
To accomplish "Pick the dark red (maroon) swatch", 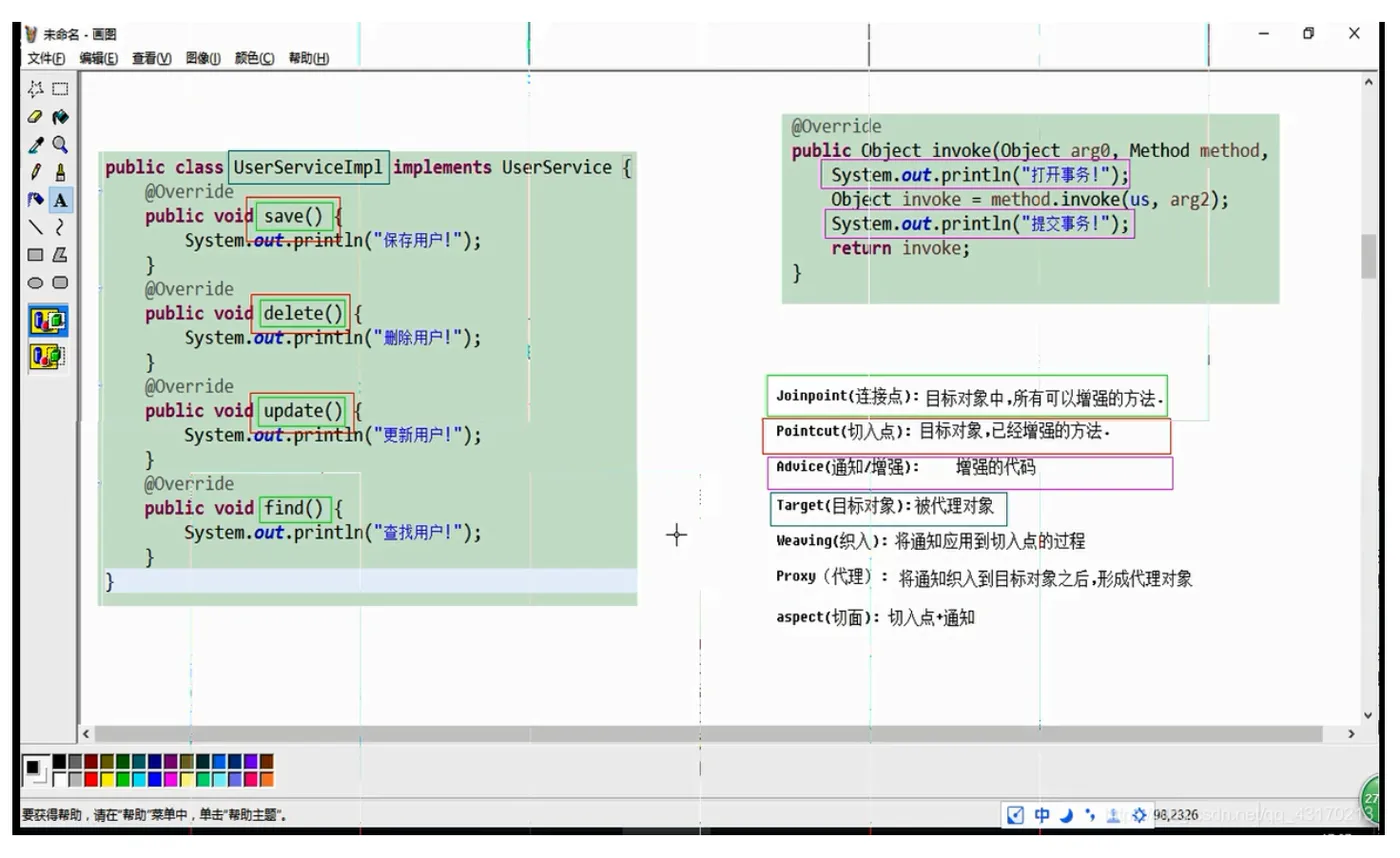I will [x=91, y=762].
